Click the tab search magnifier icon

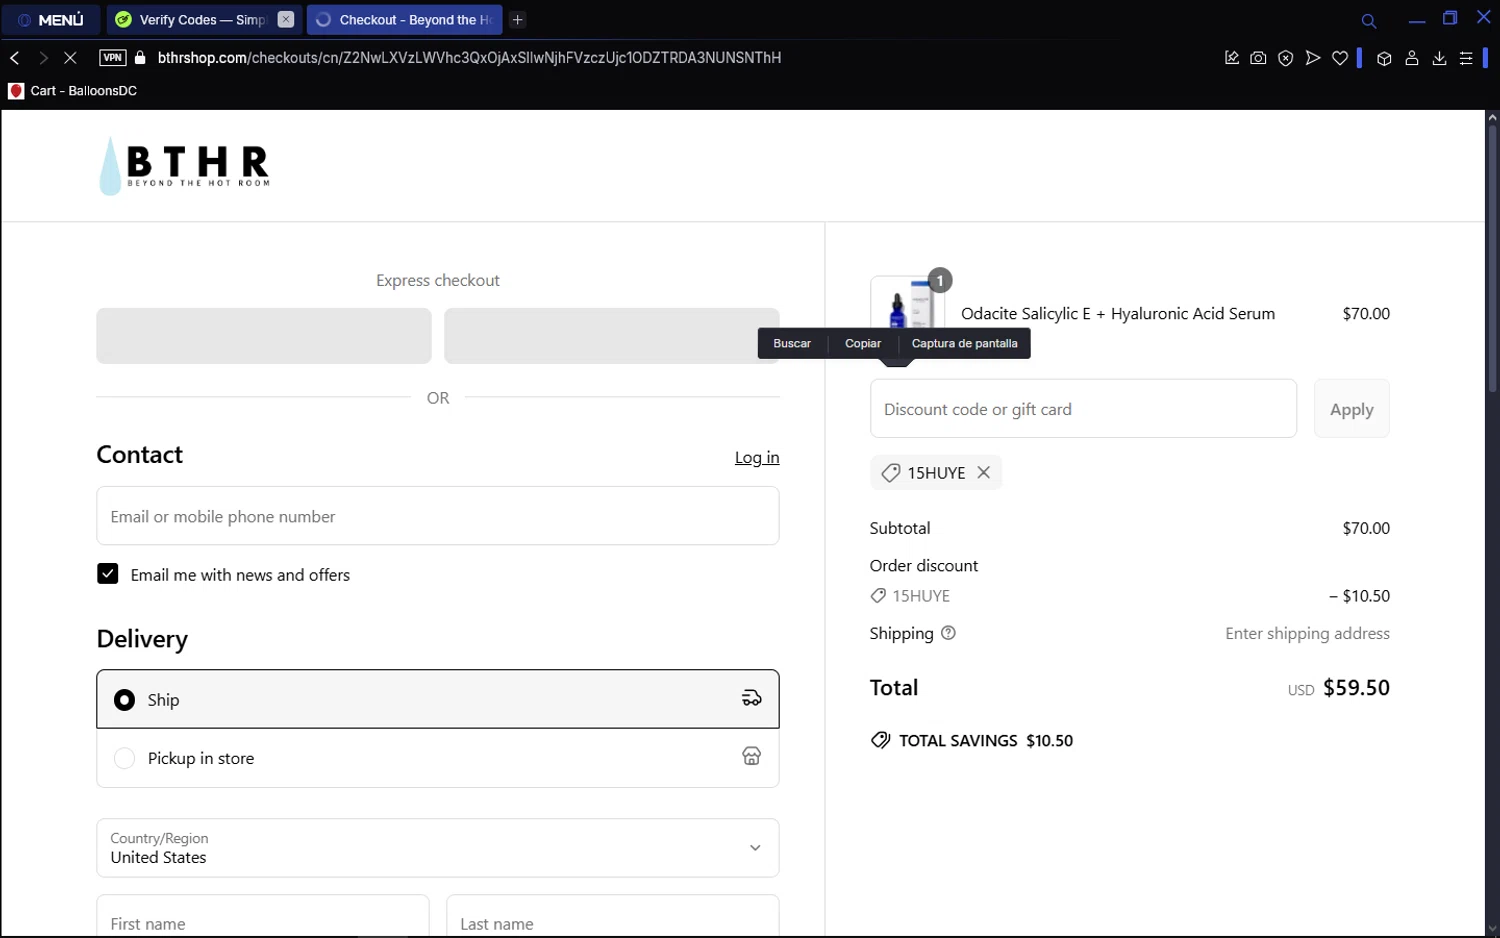[x=1369, y=21]
